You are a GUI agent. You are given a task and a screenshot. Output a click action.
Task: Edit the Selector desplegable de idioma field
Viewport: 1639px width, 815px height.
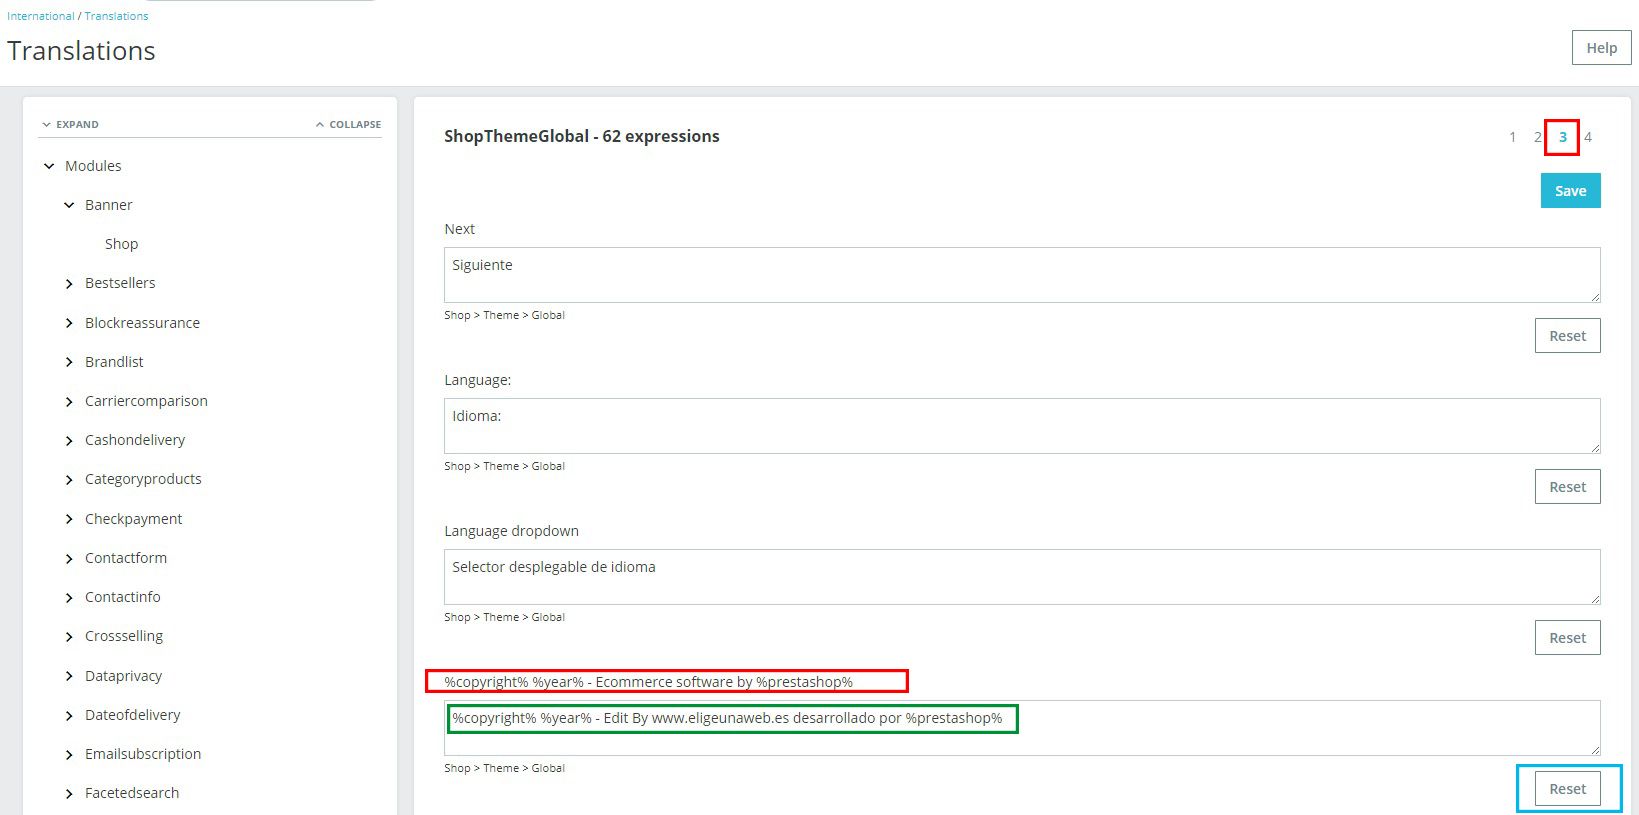1022,577
